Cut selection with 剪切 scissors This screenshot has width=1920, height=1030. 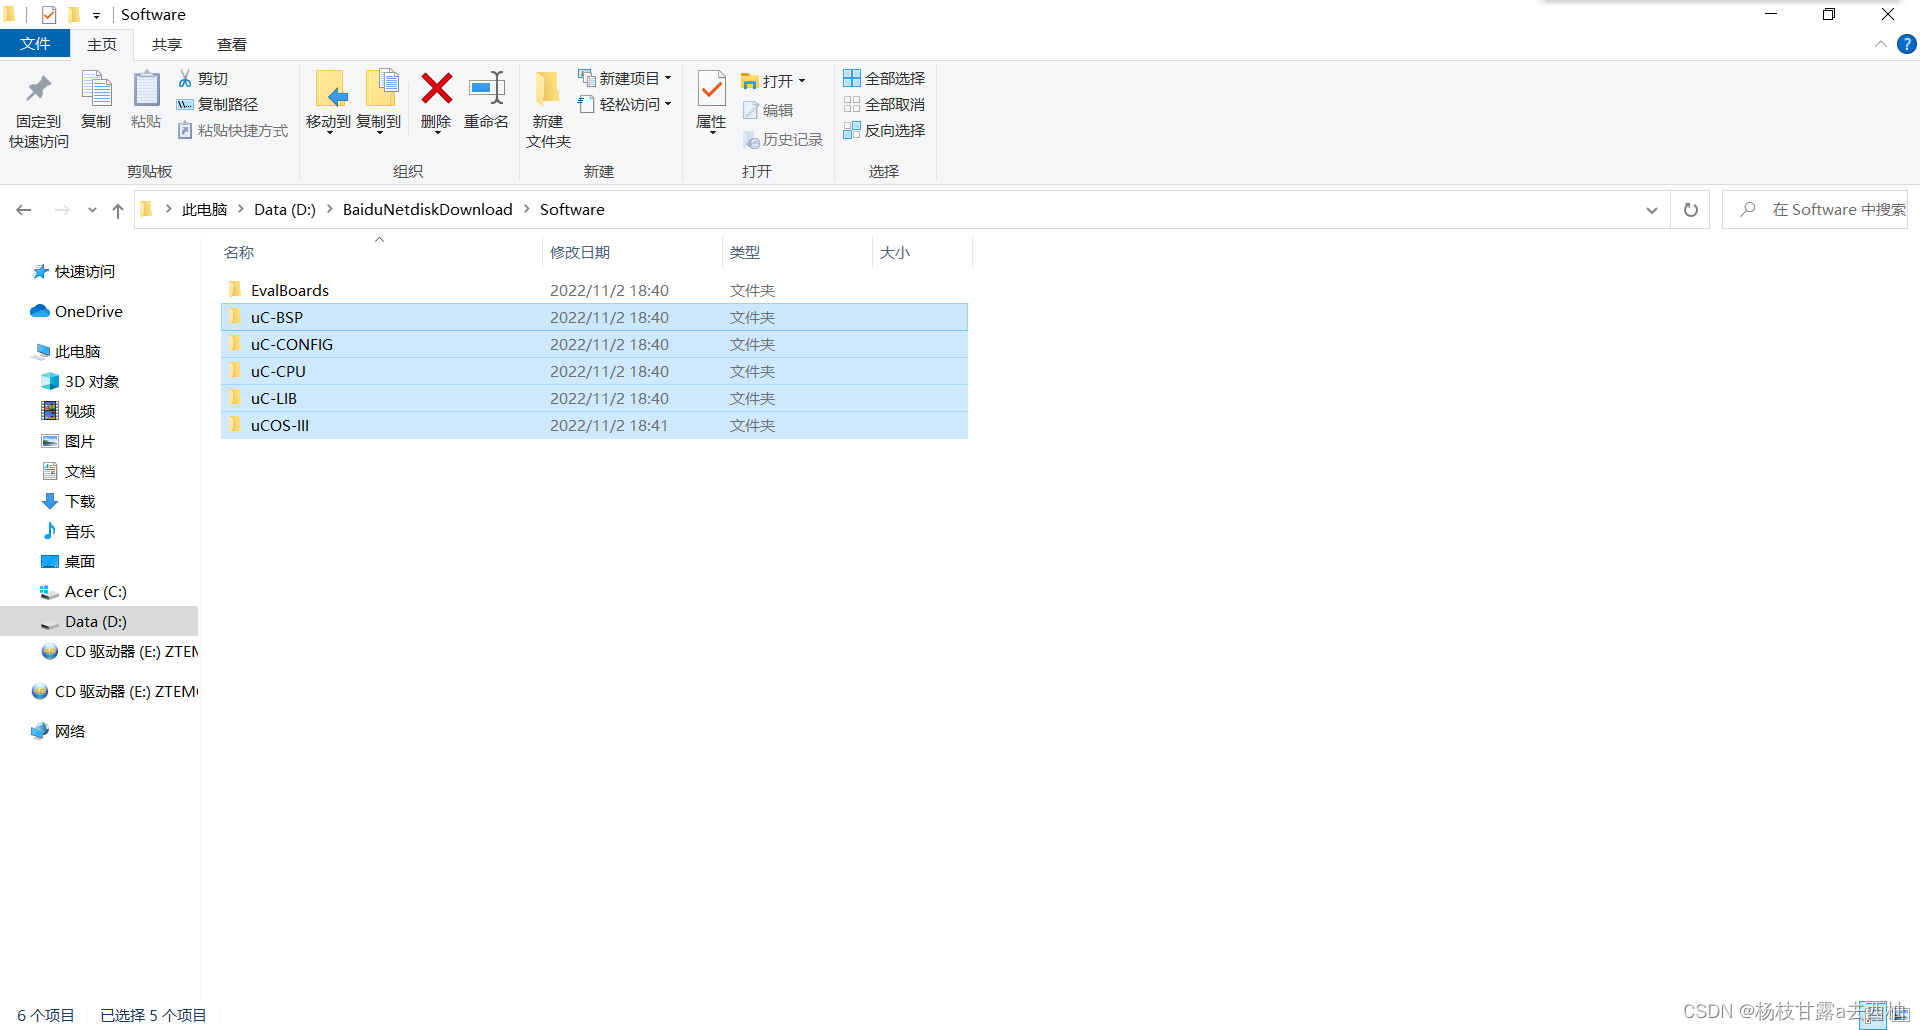tap(203, 78)
